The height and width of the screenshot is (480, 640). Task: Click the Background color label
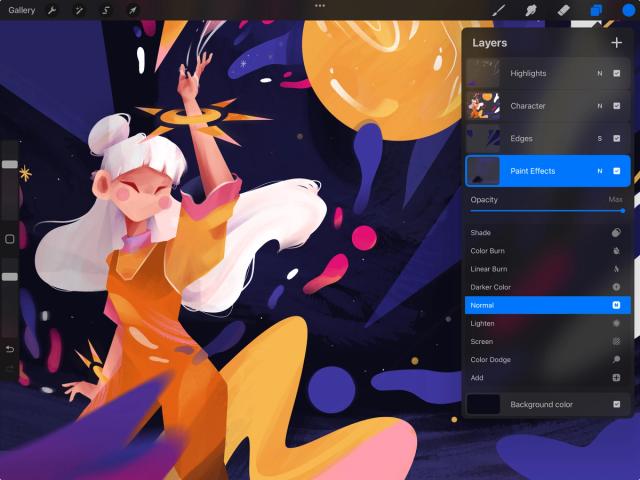tap(541, 404)
